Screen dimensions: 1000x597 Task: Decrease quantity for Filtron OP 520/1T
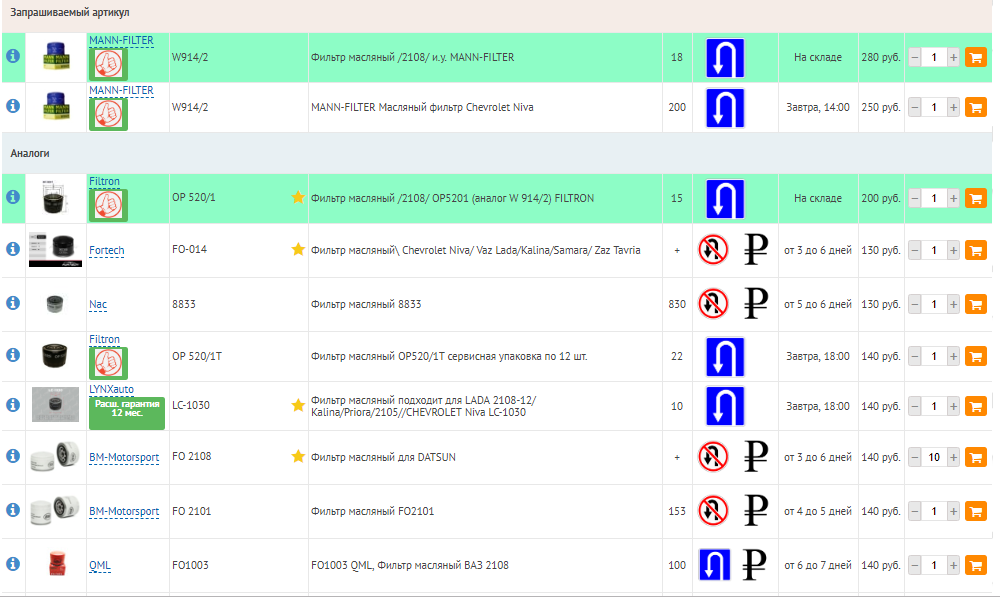coord(915,356)
